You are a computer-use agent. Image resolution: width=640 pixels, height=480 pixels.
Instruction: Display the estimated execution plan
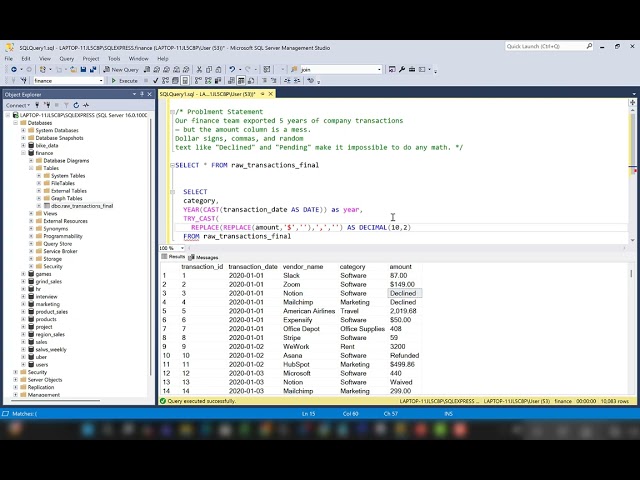(x=165, y=81)
